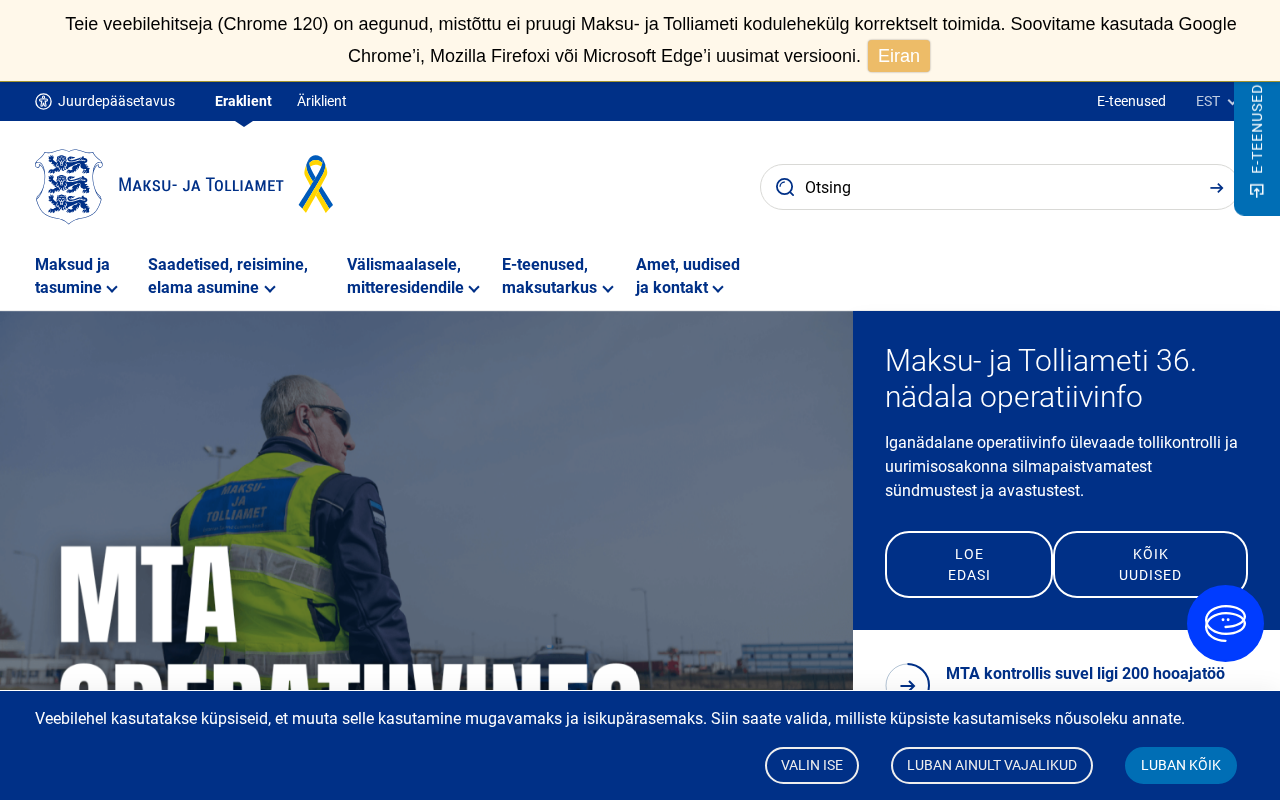The image size is (1280, 800).
Task: Expand the Maksud ja tasumine menu
Action: point(77,276)
